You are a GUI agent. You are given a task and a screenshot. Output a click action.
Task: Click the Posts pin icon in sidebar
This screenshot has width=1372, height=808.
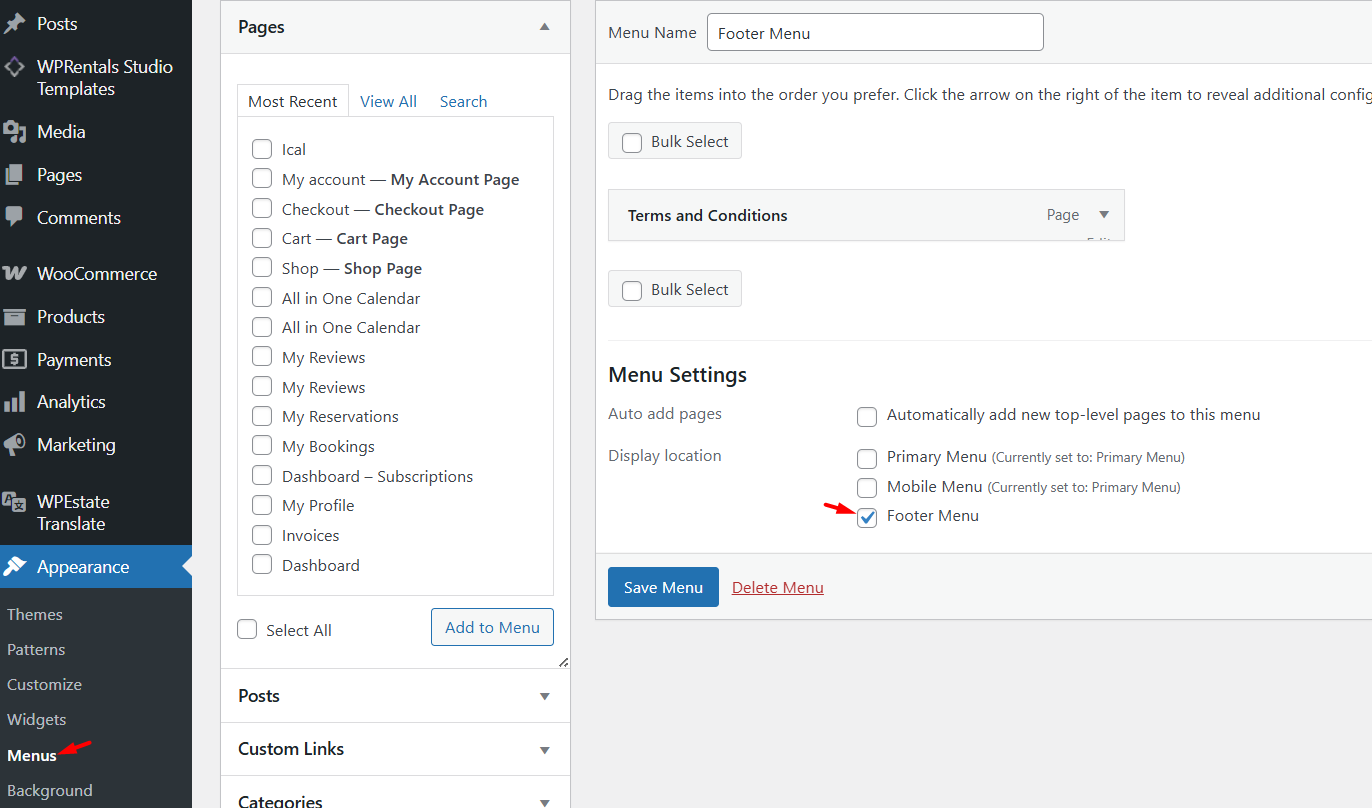(x=15, y=24)
